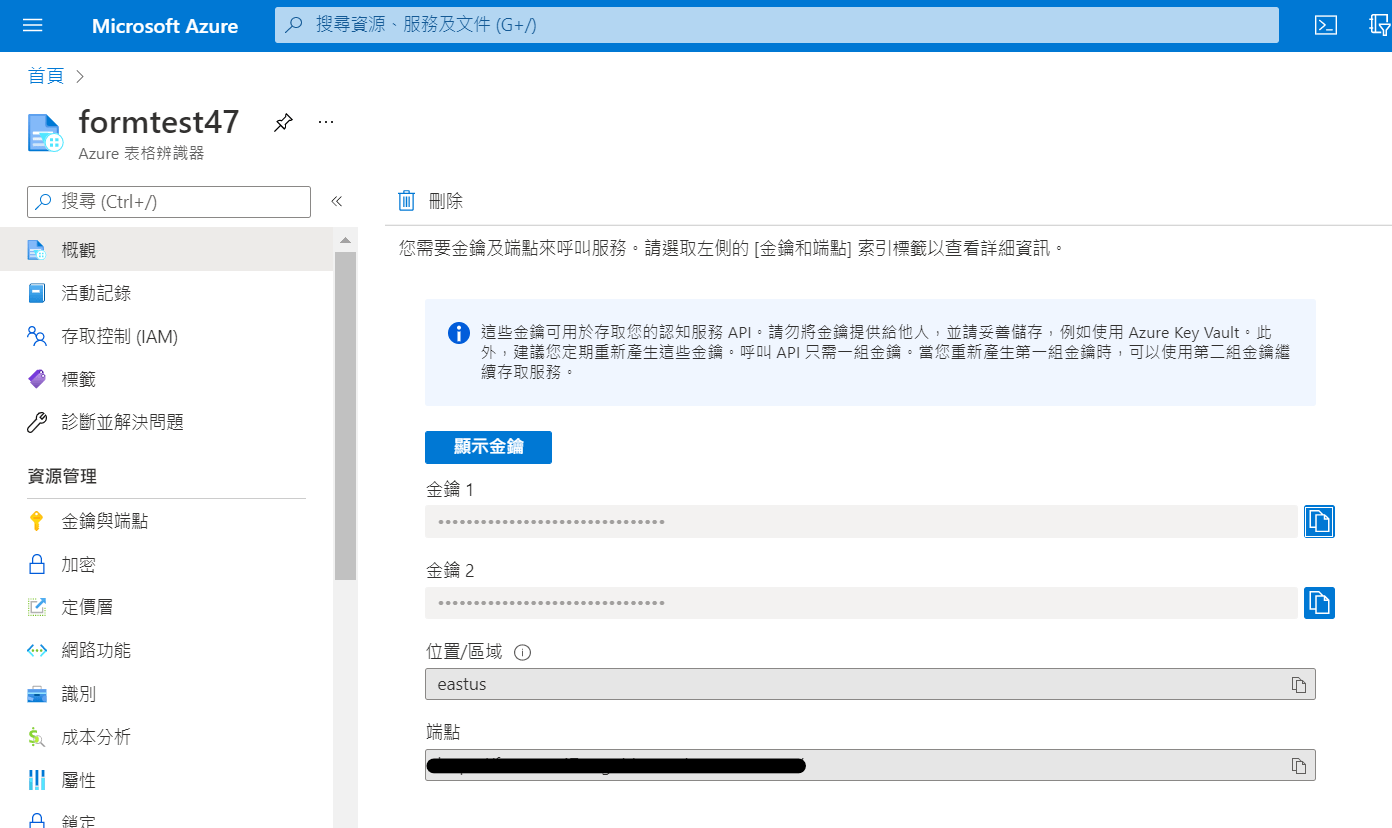Click the breadcrumb chevron after 首頁
Image resolution: width=1392 pixels, height=828 pixels.
coord(80,76)
